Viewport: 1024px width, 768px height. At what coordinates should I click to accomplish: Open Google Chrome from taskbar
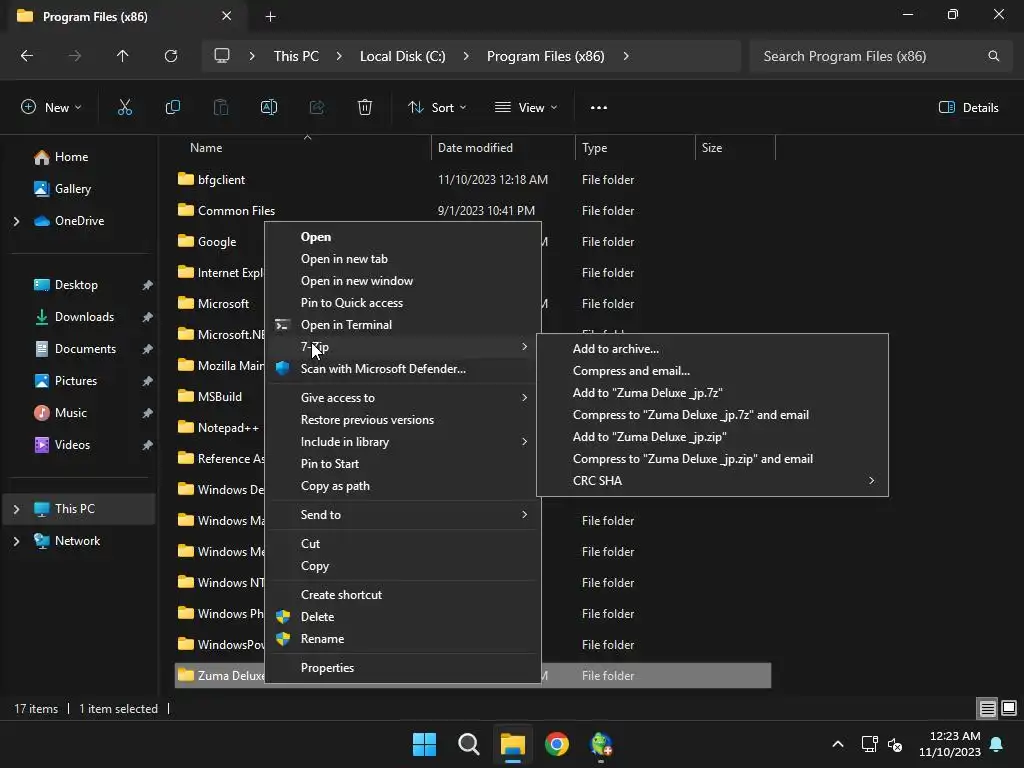pos(557,744)
